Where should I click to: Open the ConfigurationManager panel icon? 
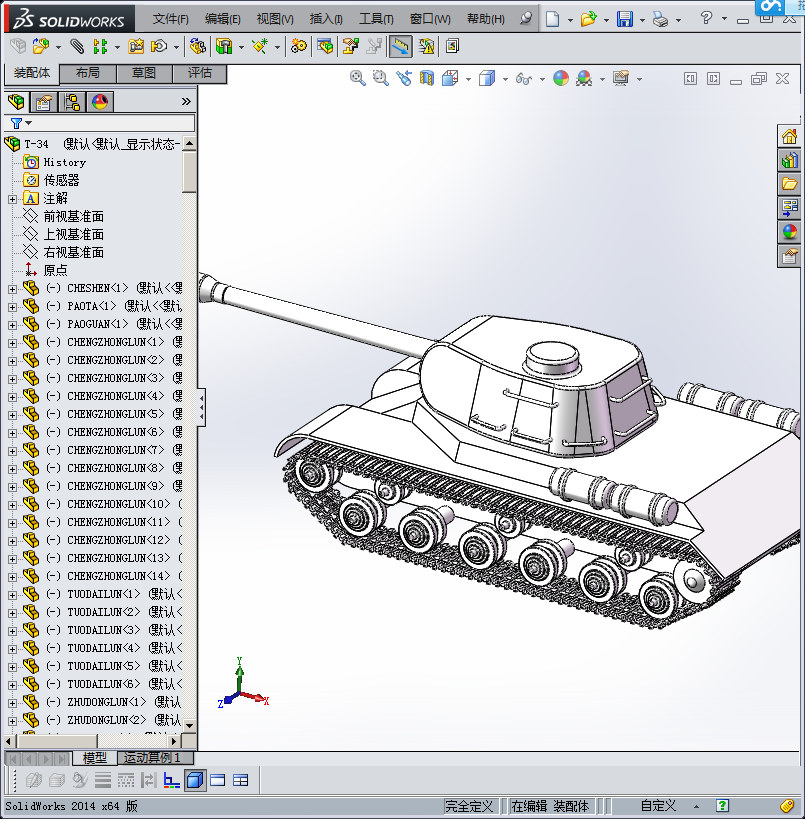tap(69, 101)
